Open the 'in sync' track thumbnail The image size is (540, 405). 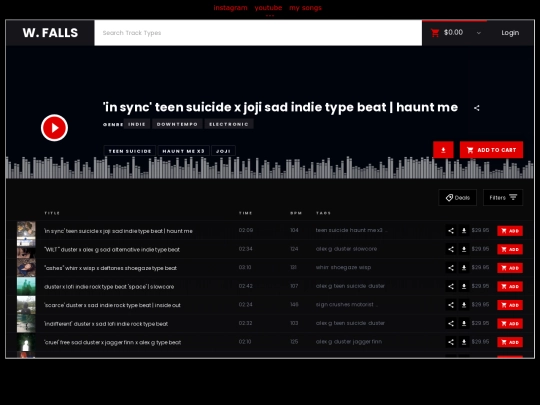coord(26,231)
